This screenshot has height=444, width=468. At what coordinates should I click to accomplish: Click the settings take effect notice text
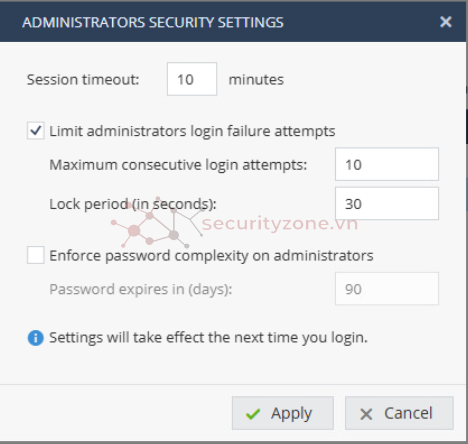pos(208,338)
